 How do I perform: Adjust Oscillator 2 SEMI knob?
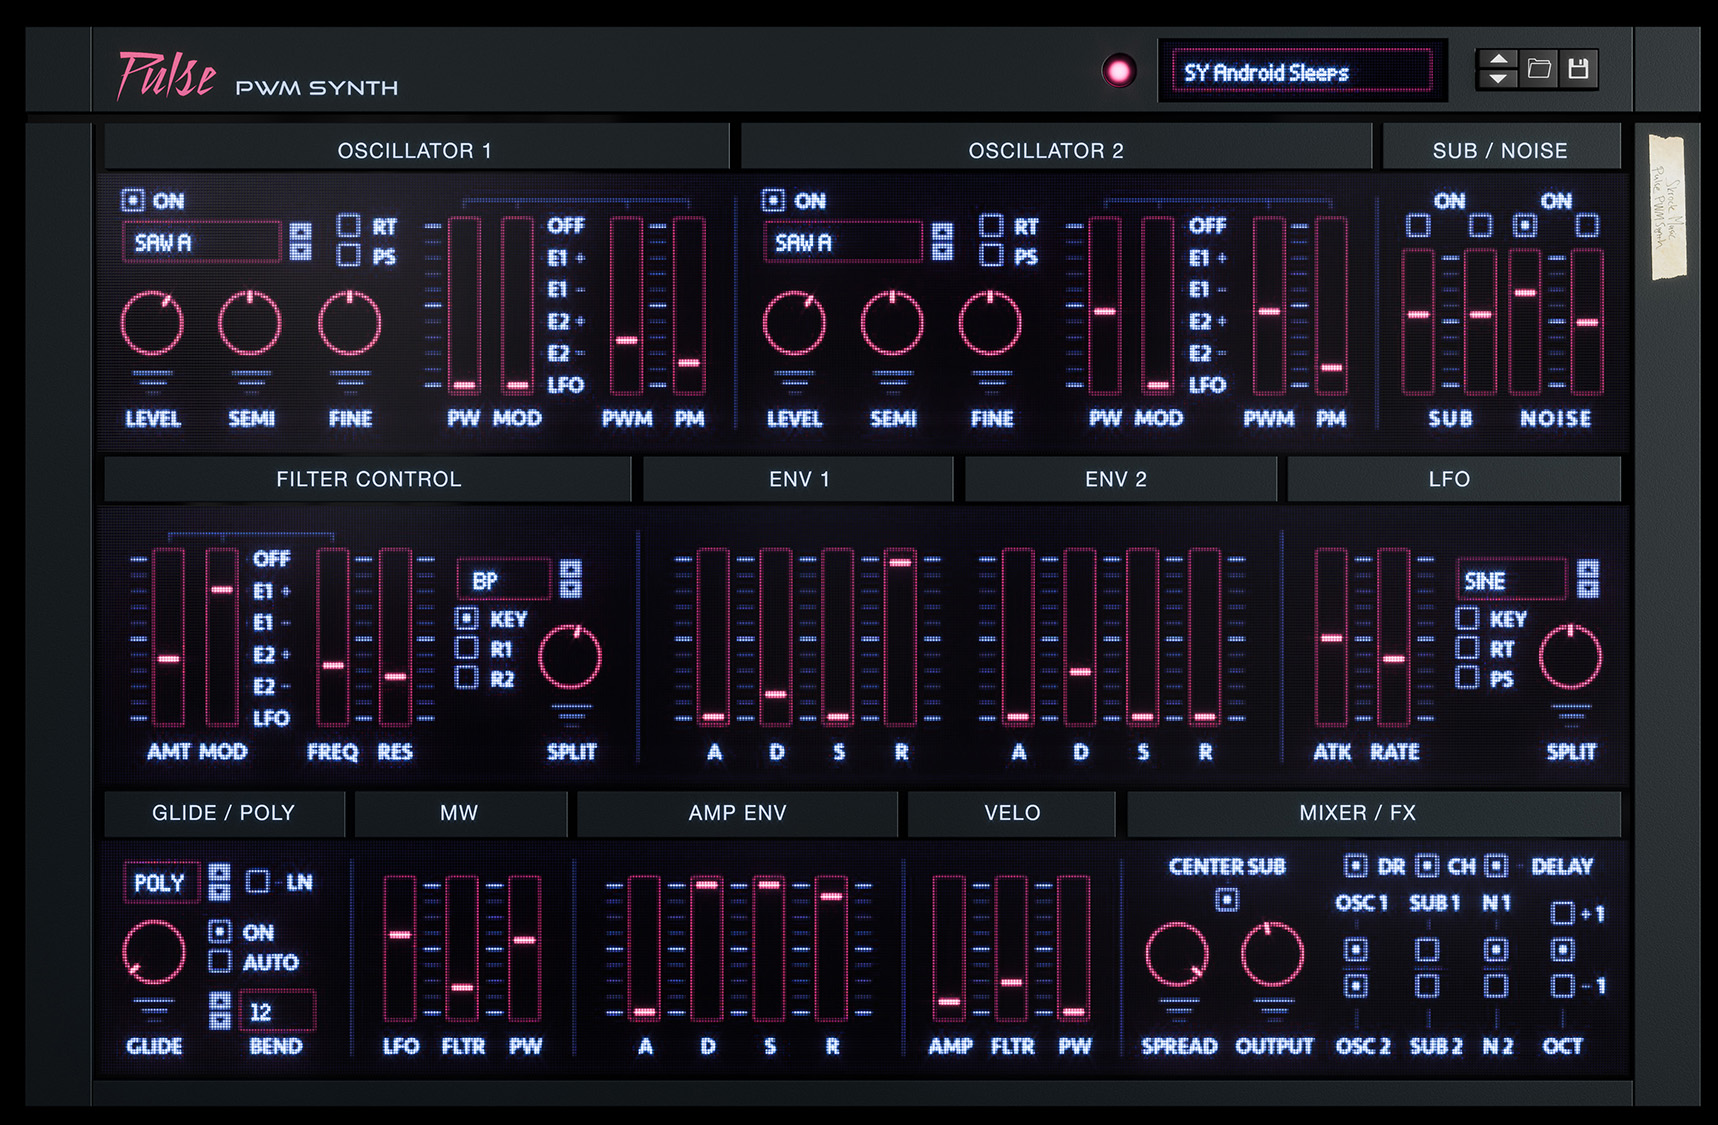coord(892,324)
